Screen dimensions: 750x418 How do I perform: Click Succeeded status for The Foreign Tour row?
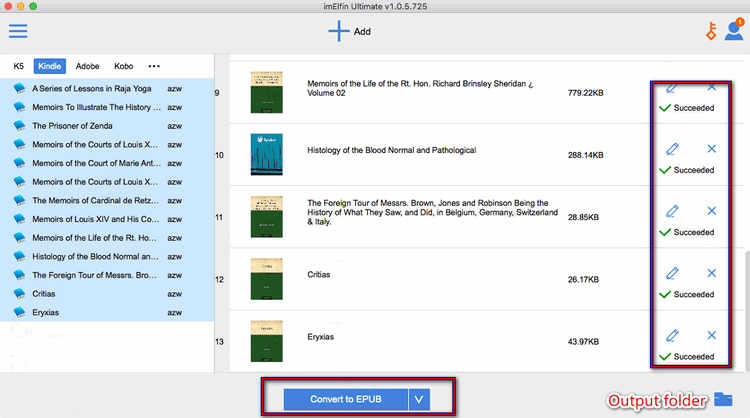click(x=687, y=232)
